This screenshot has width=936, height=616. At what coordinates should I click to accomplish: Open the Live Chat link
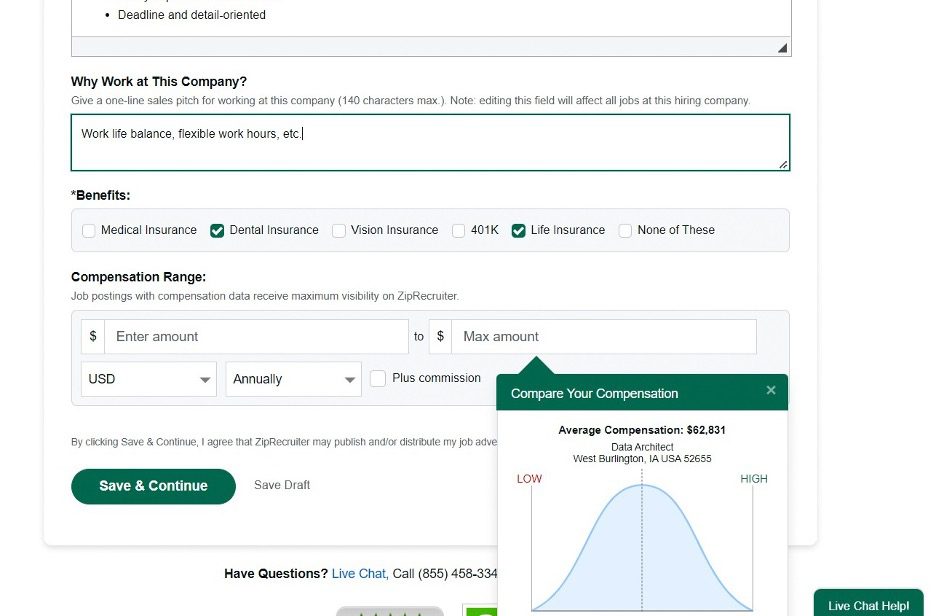(359, 574)
